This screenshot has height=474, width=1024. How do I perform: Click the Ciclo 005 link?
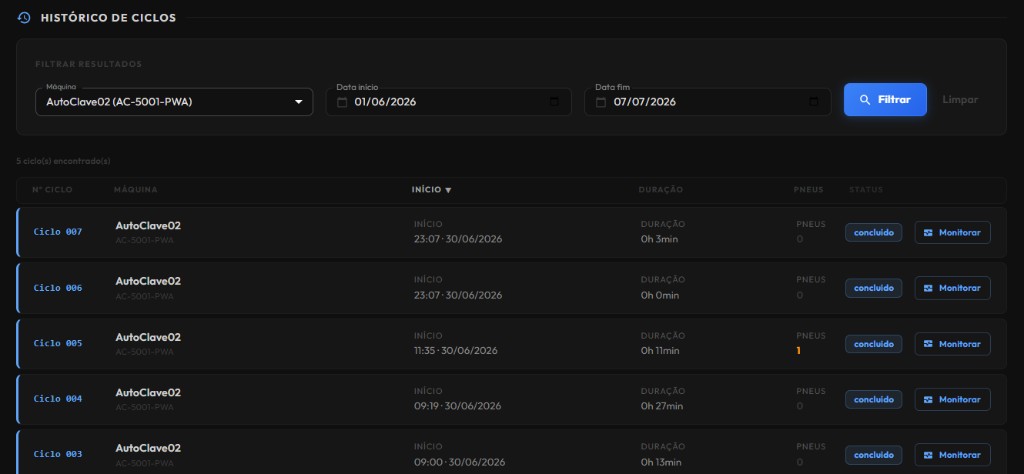pyautogui.click(x=58, y=343)
